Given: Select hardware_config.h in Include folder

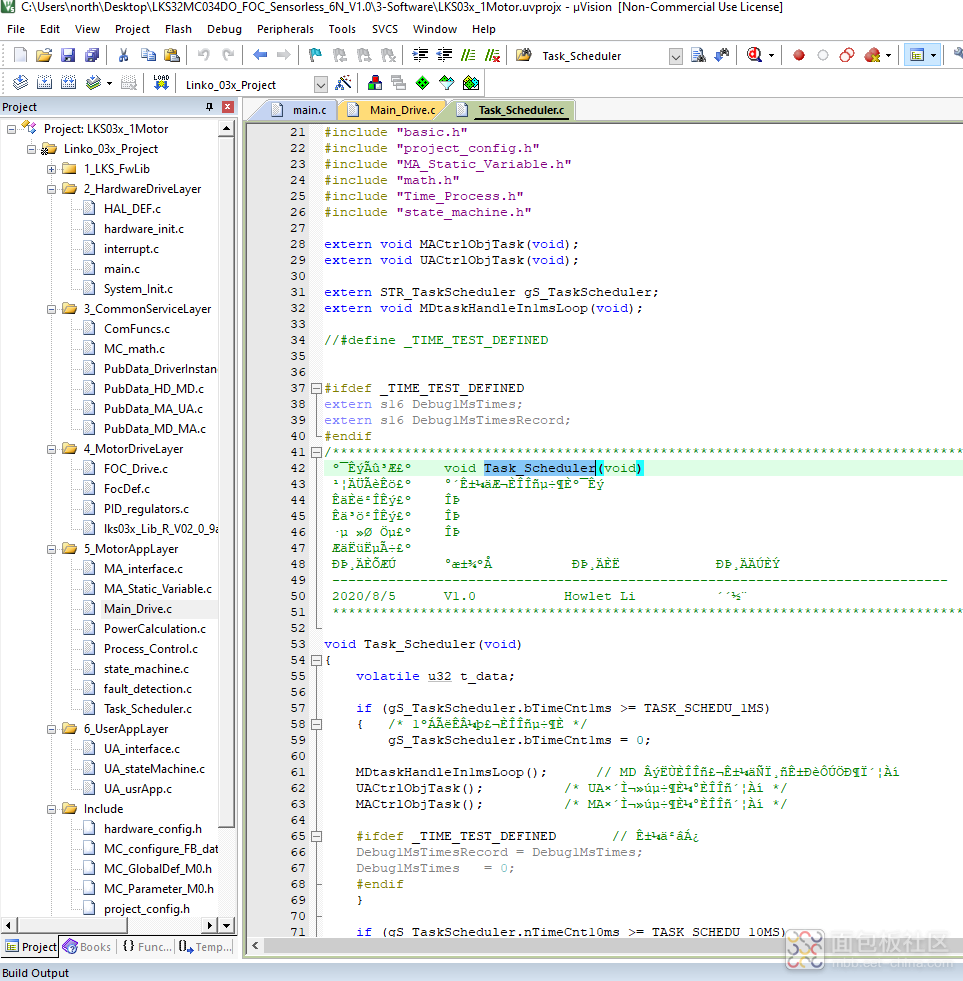Looking at the screenshot, I should (x=153, y=830).
